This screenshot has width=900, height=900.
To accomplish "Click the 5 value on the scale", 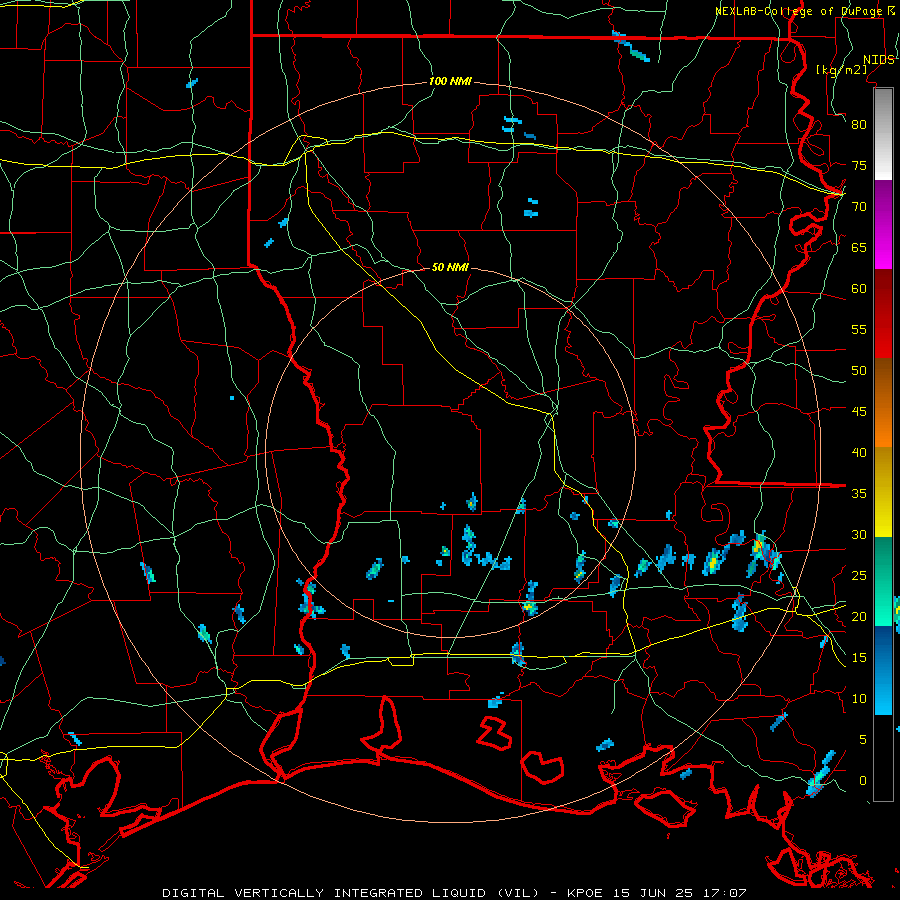I will coord(863,739).
